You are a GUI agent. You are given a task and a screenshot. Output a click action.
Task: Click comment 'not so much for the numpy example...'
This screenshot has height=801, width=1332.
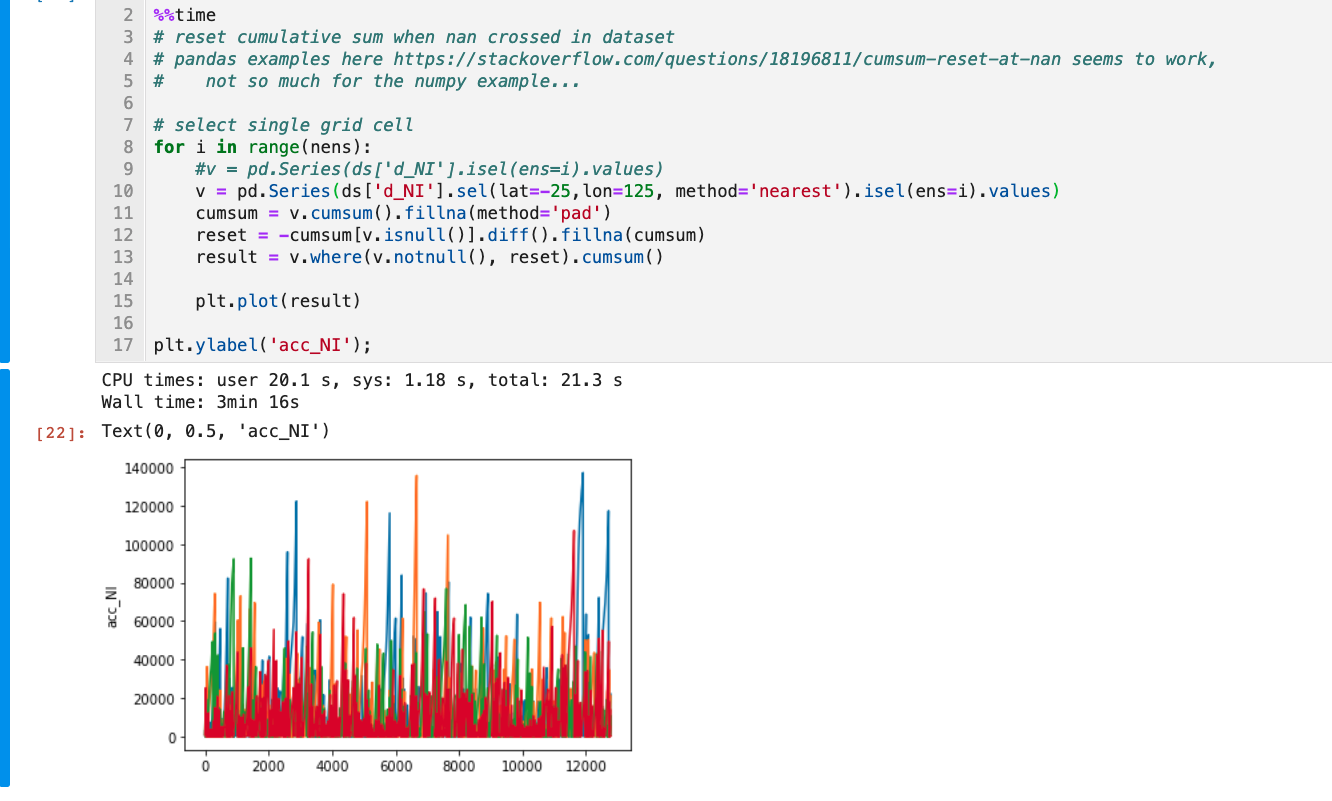pos(393,81)
